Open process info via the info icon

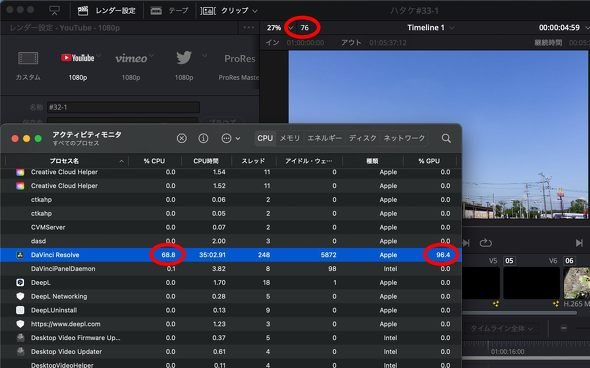click(x=203, y=138)
